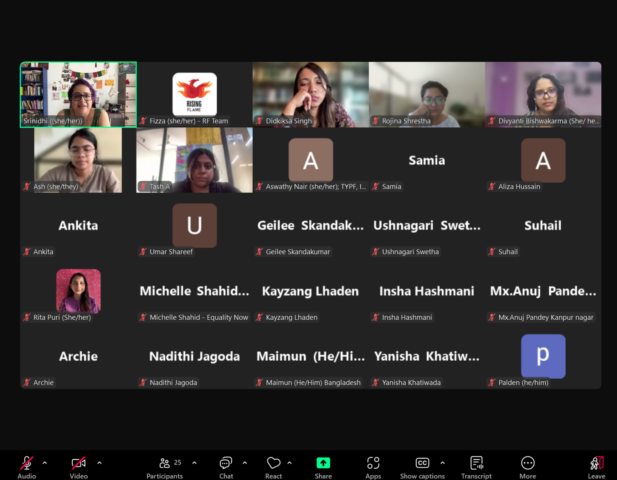The image size is (617, 480).
Task: Select Srinidhi's active speaker video tile
Action: click(78, 94)
